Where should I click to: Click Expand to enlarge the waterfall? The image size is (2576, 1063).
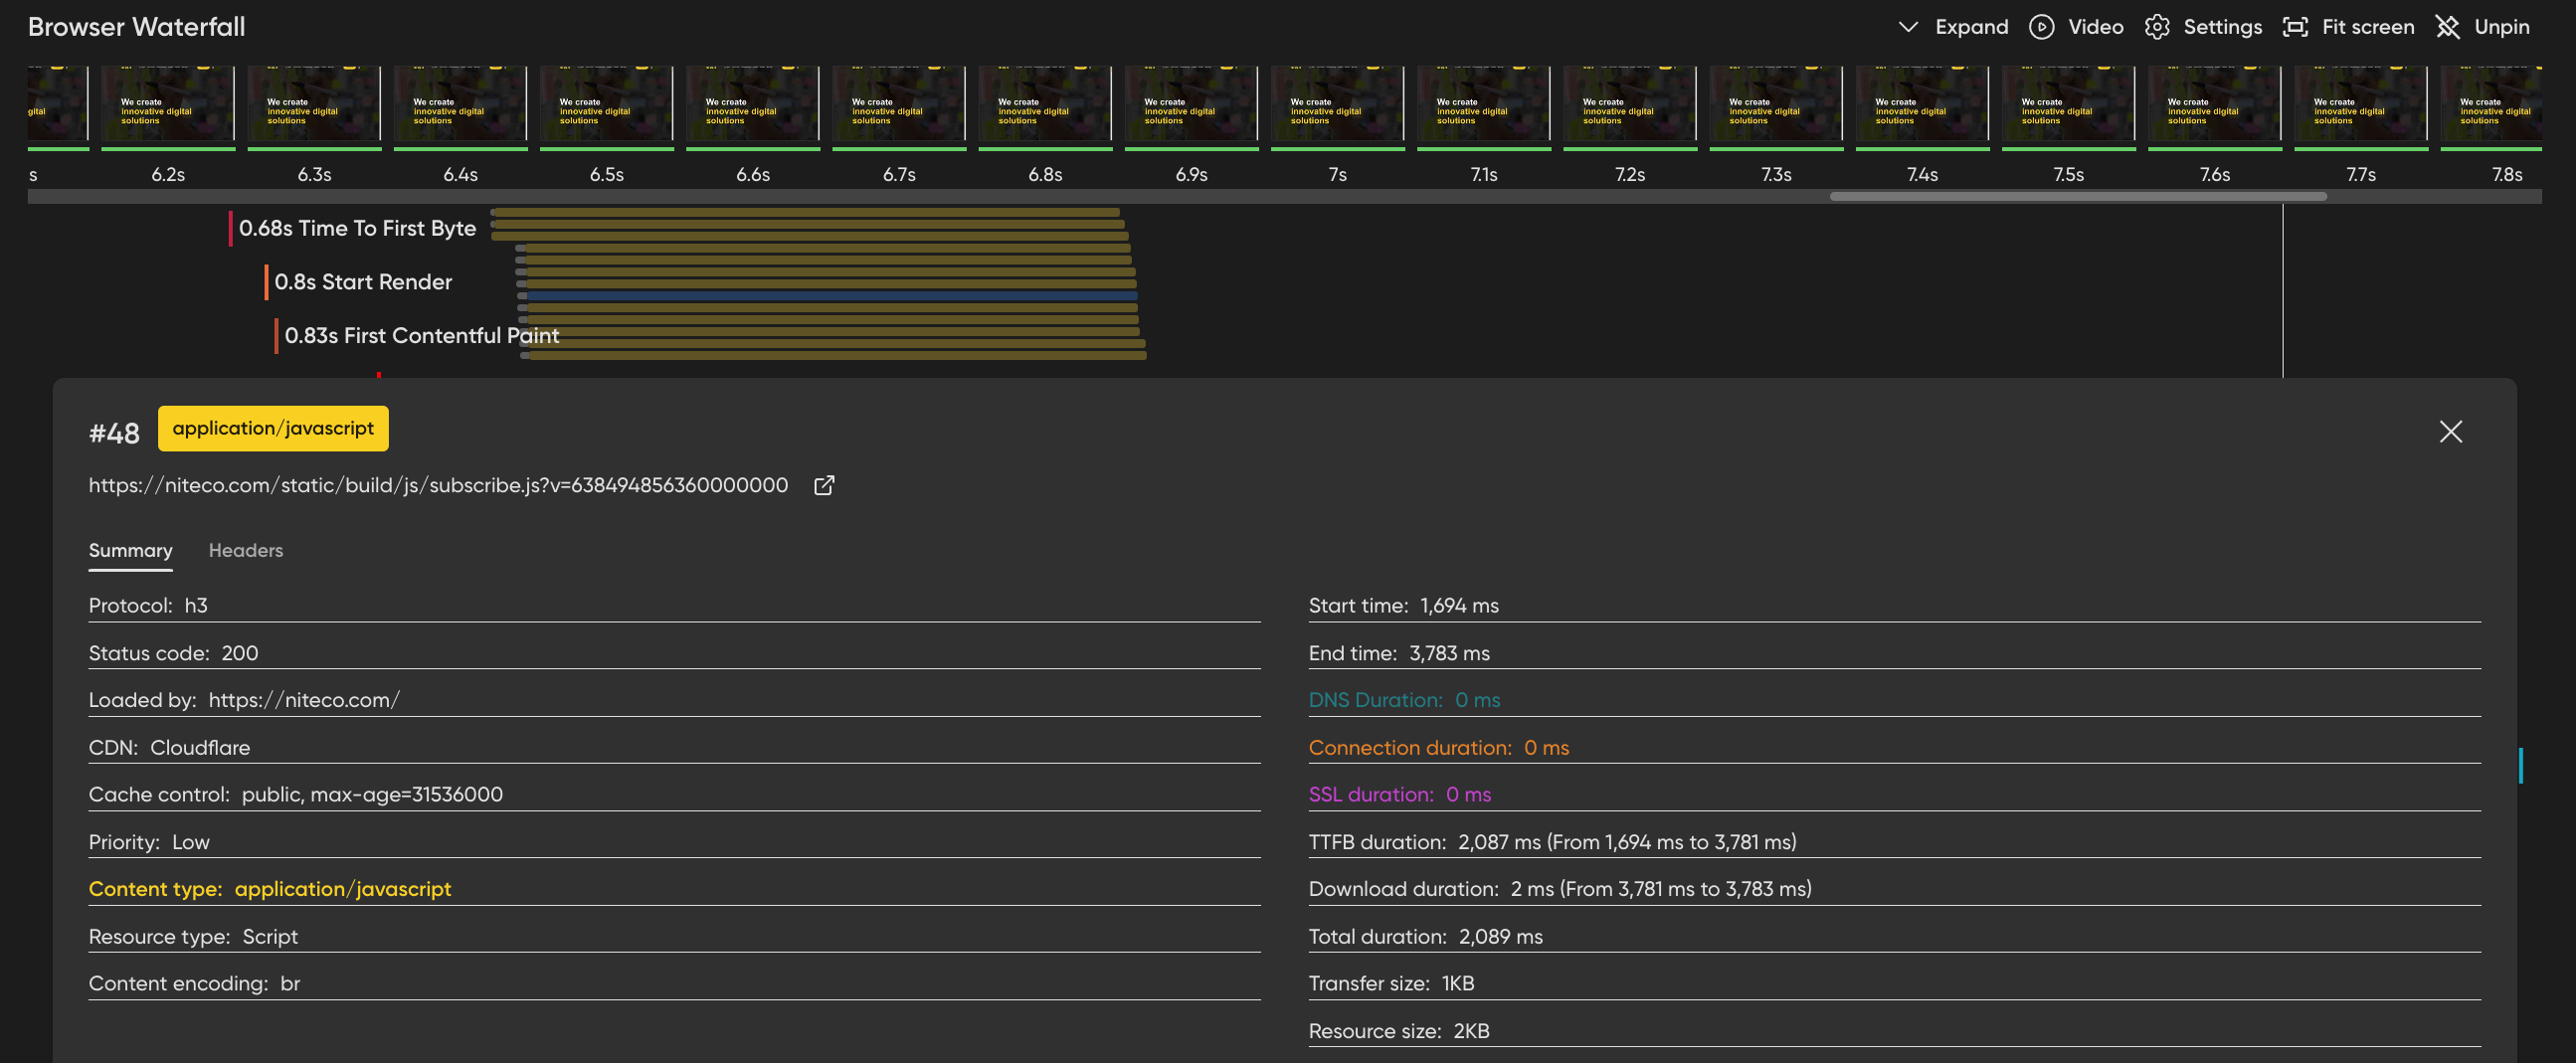1972,27
